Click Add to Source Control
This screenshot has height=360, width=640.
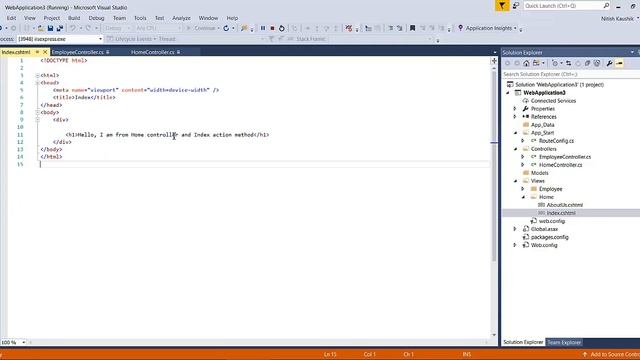611,354
